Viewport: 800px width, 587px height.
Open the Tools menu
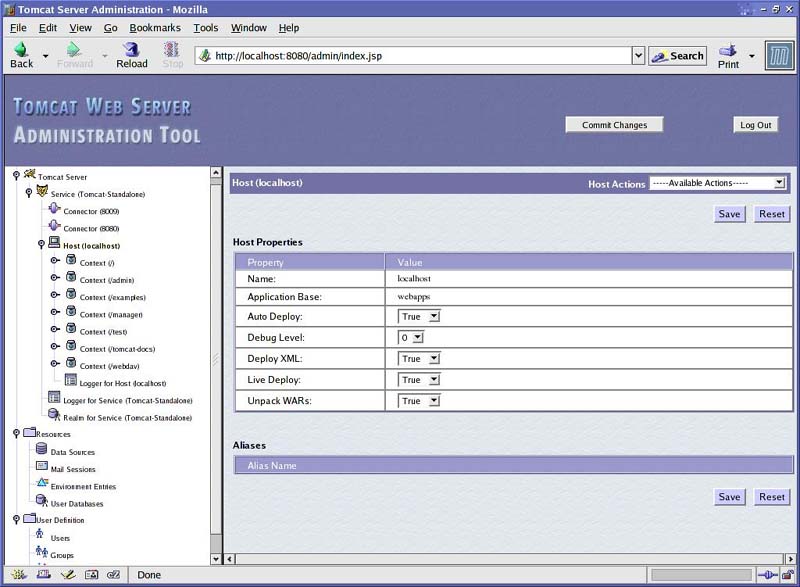click(206, 28)
